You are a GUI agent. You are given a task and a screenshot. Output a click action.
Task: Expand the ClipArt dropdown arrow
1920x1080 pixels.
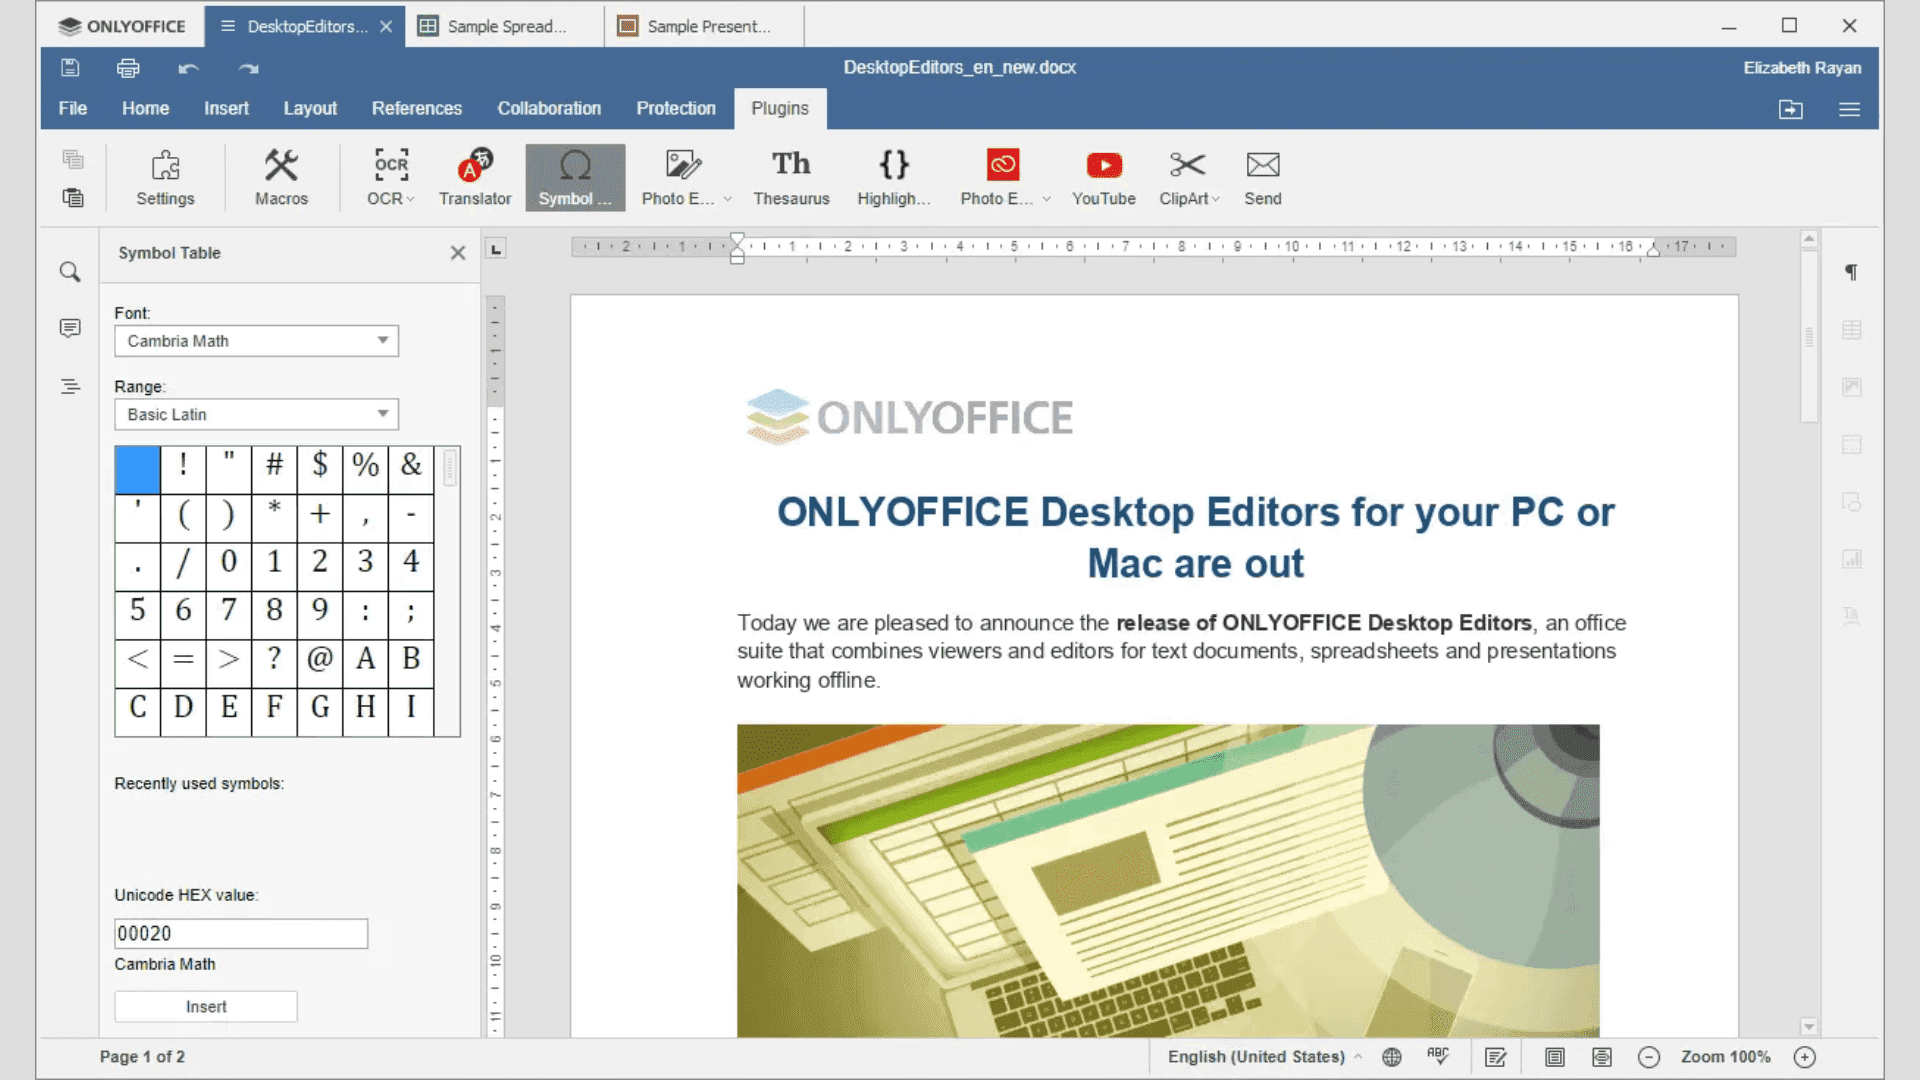pos(1216,199)
